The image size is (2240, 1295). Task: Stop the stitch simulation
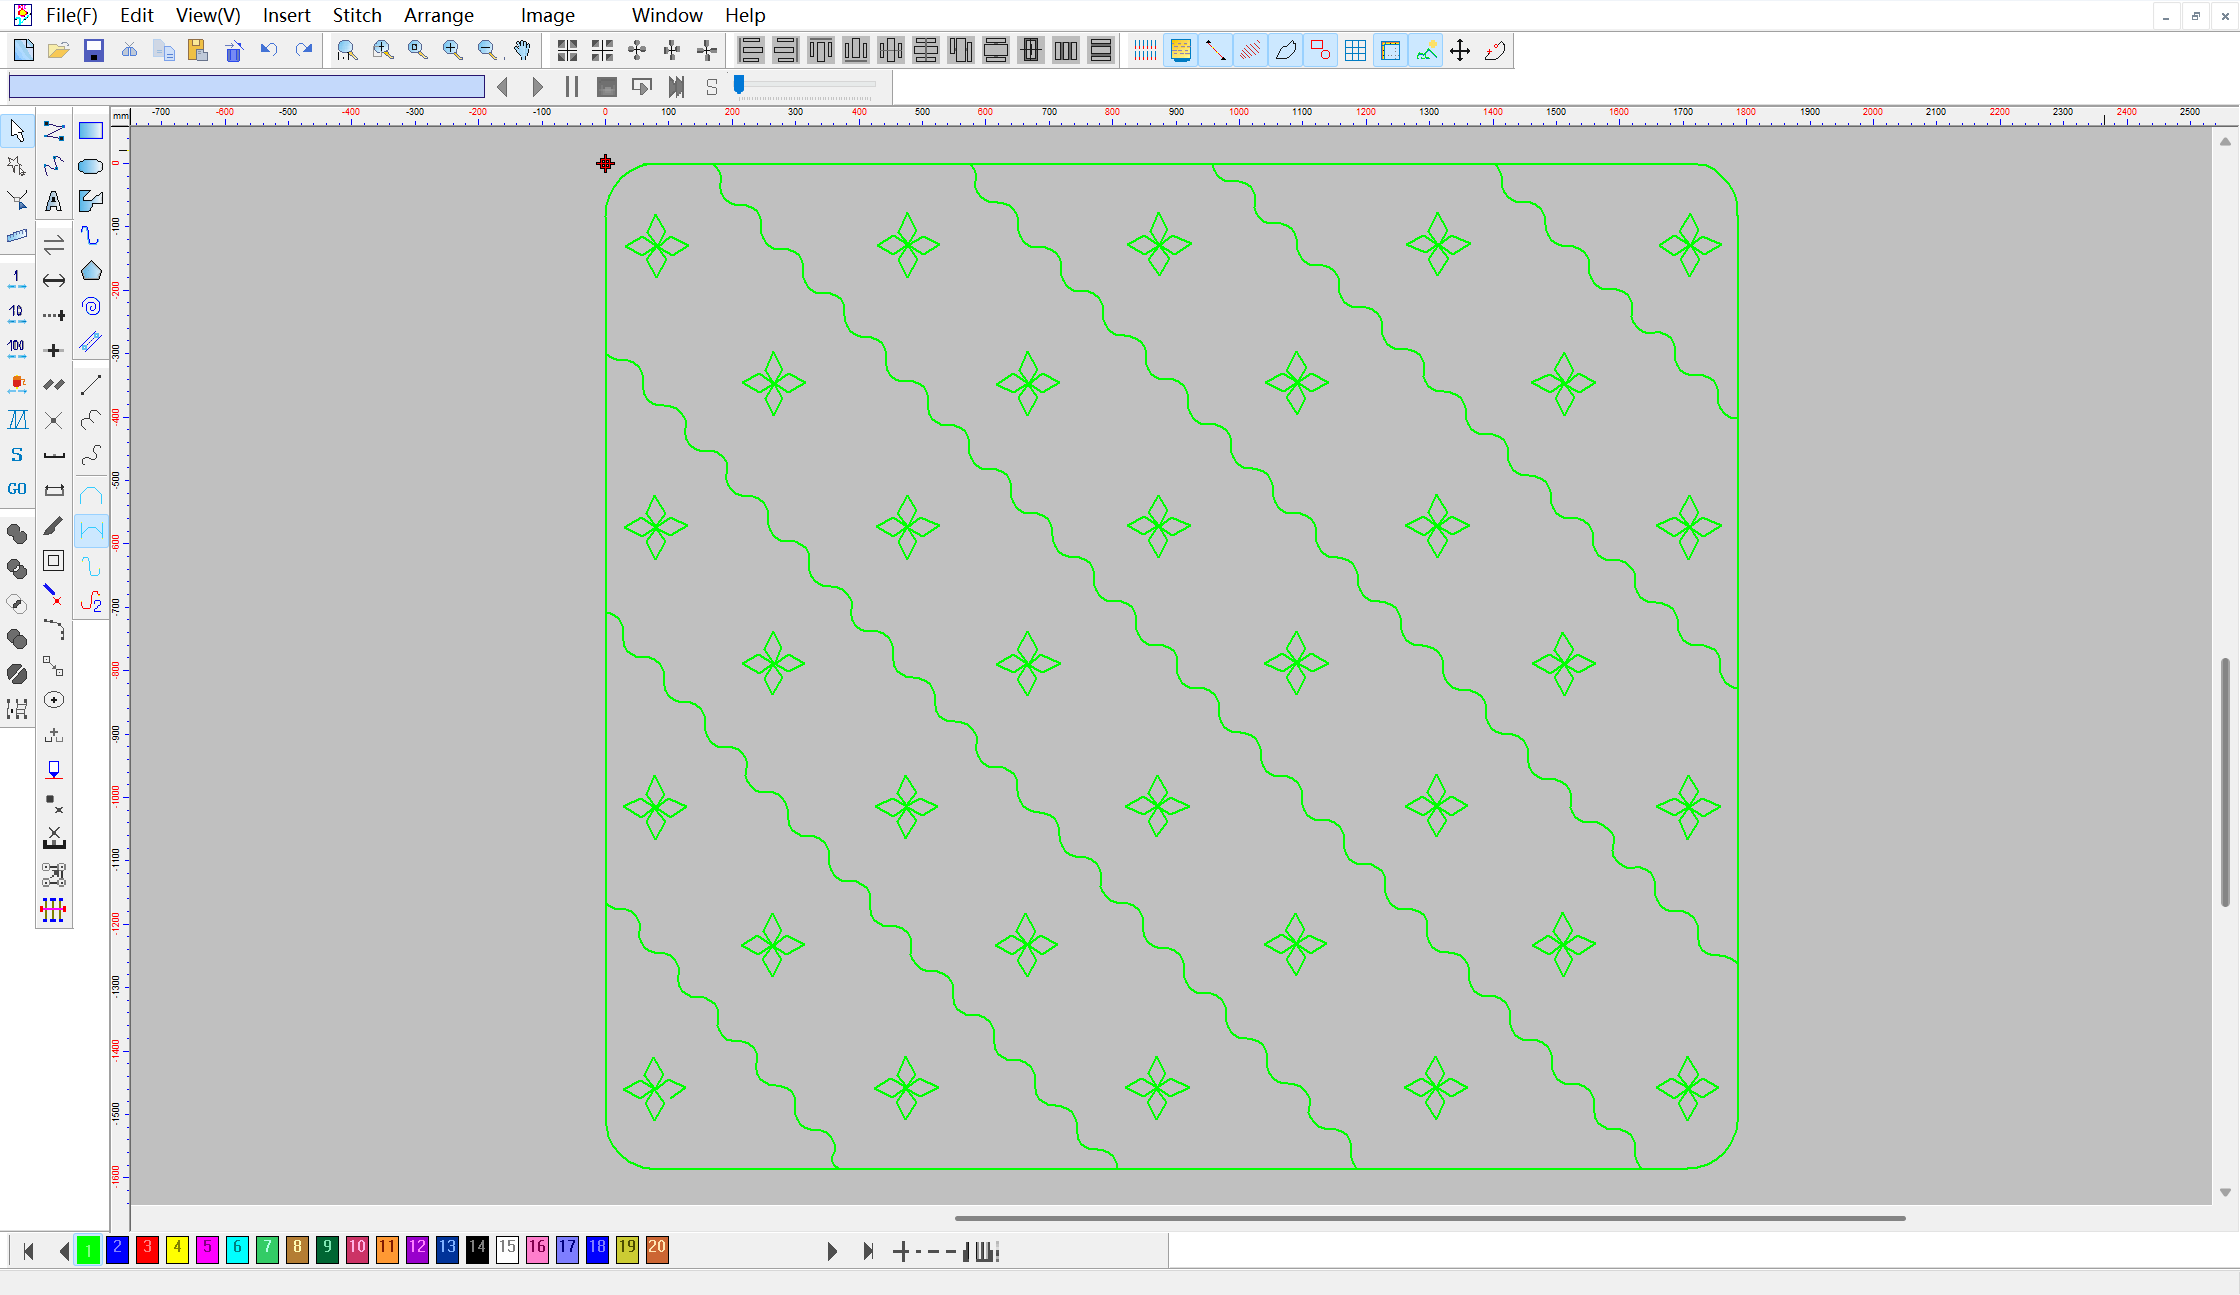coord(607,87)
